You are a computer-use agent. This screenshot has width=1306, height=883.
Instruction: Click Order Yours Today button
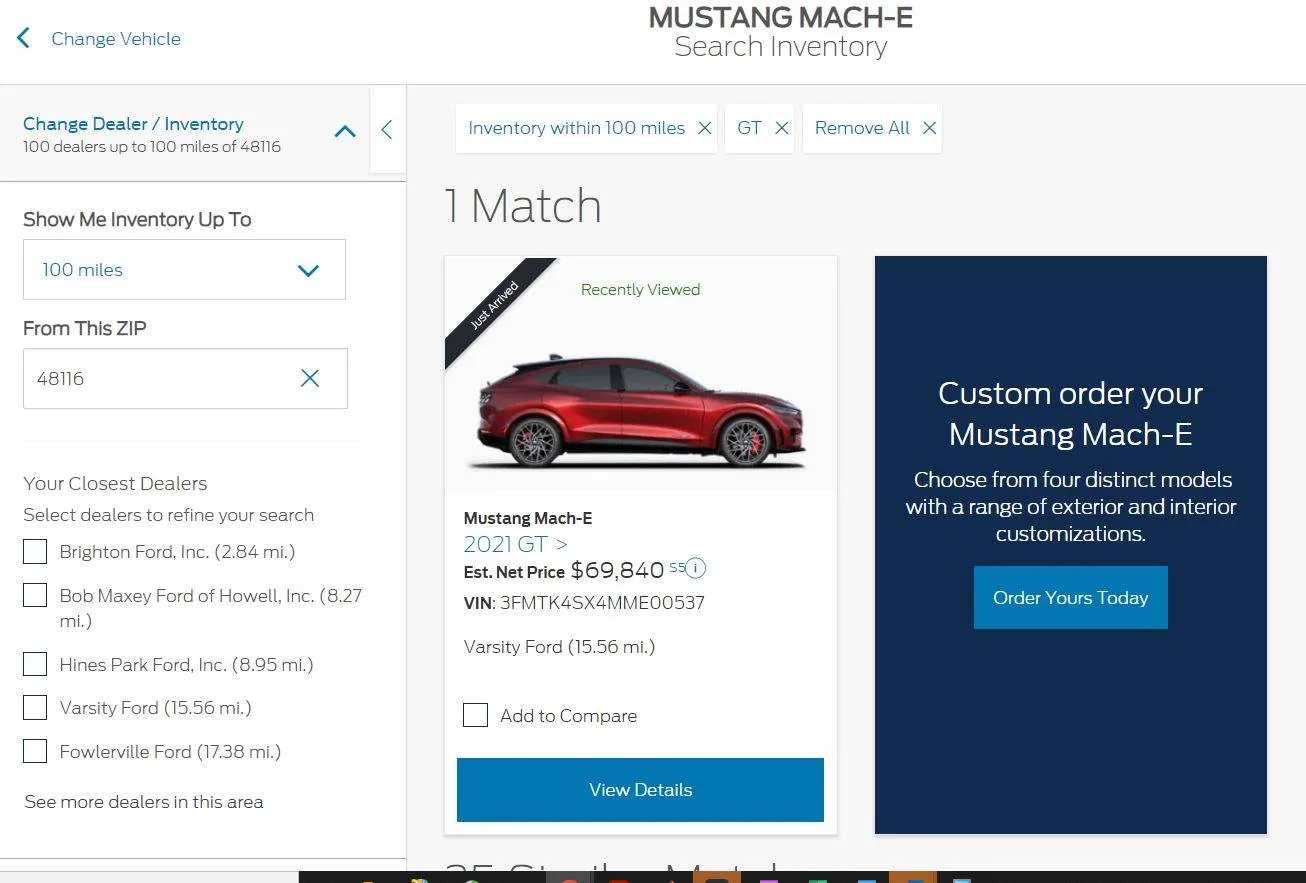click(x=1070, y=598)
